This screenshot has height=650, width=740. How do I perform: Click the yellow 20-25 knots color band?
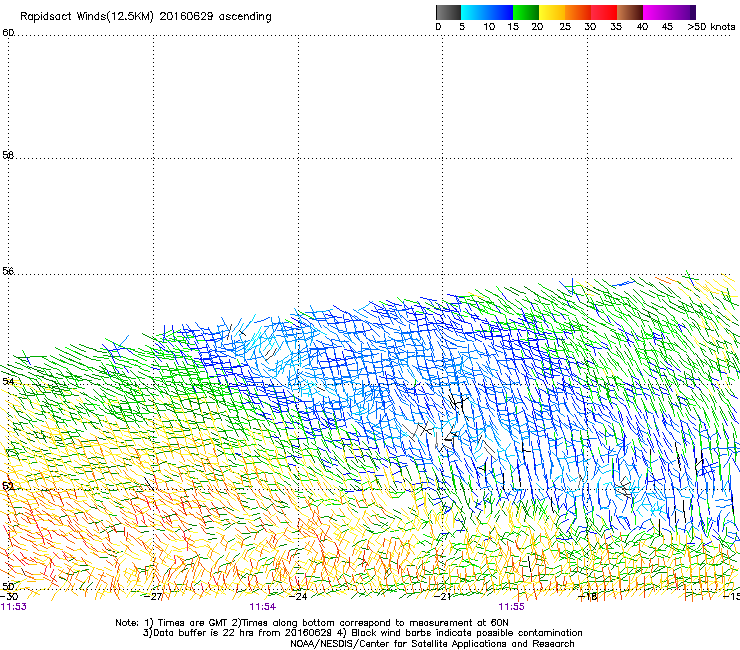point(552,12)
